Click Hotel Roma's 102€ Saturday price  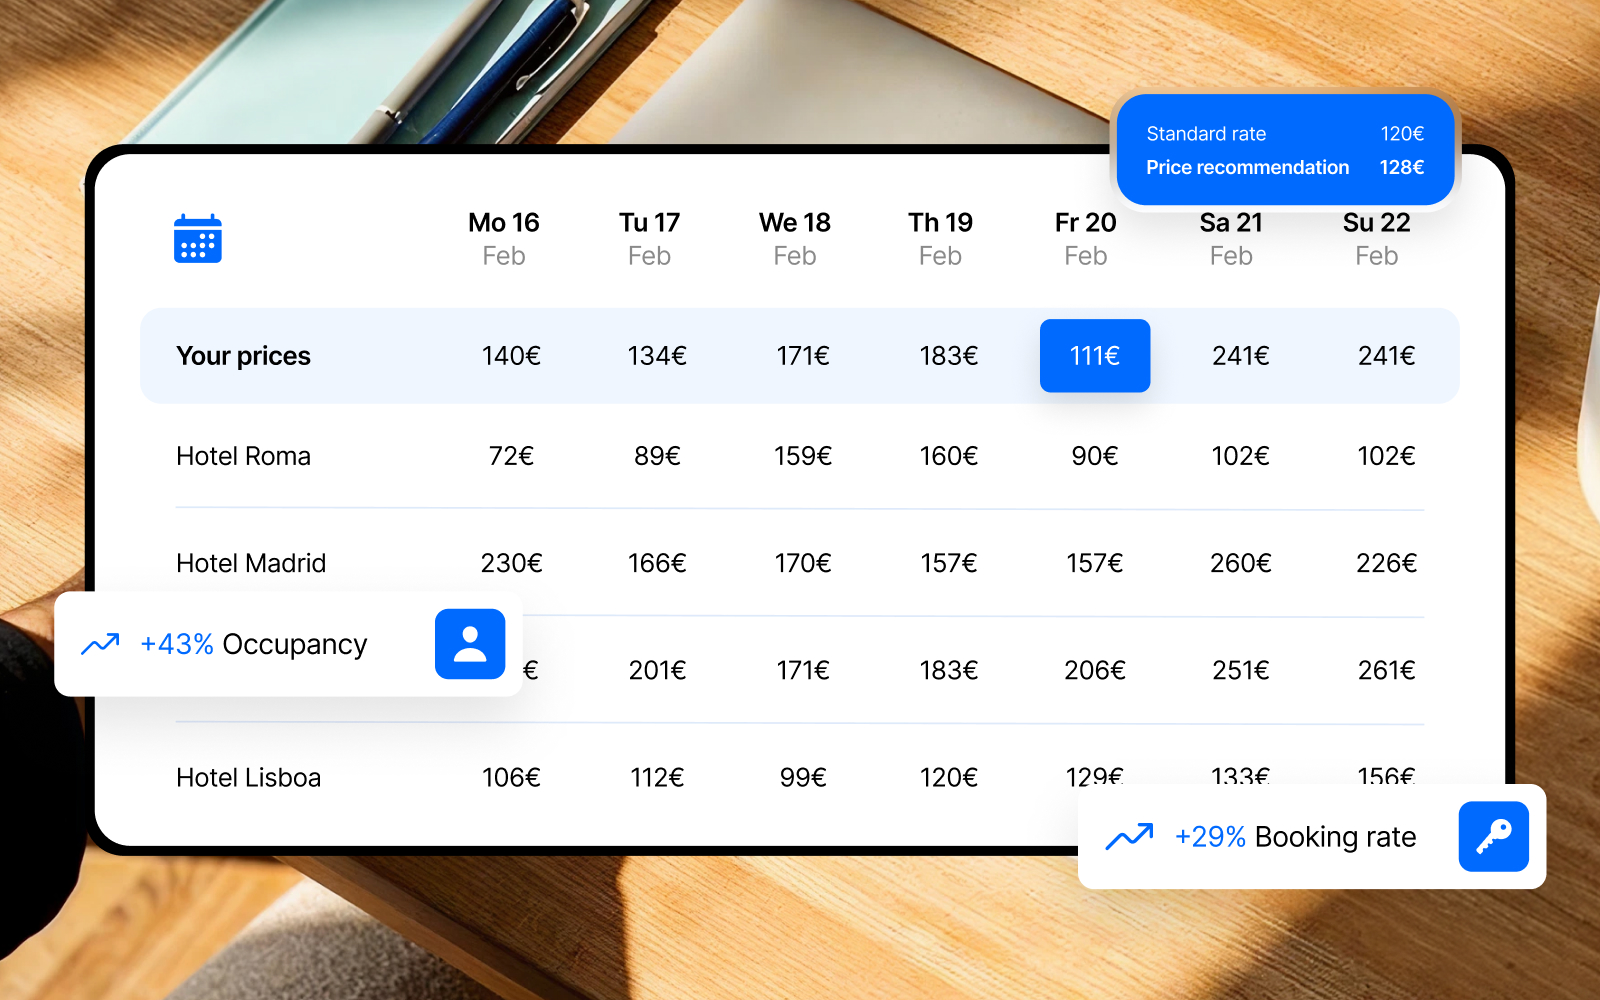1241,456
